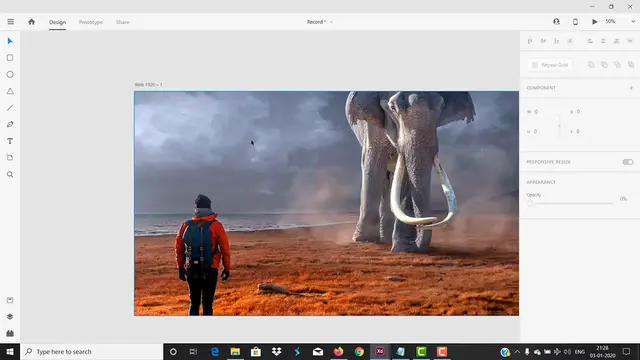640x360 pixels.
Task: Click the boolean Intersect icon
Action: pyautogui.click(x=618, y=64)
